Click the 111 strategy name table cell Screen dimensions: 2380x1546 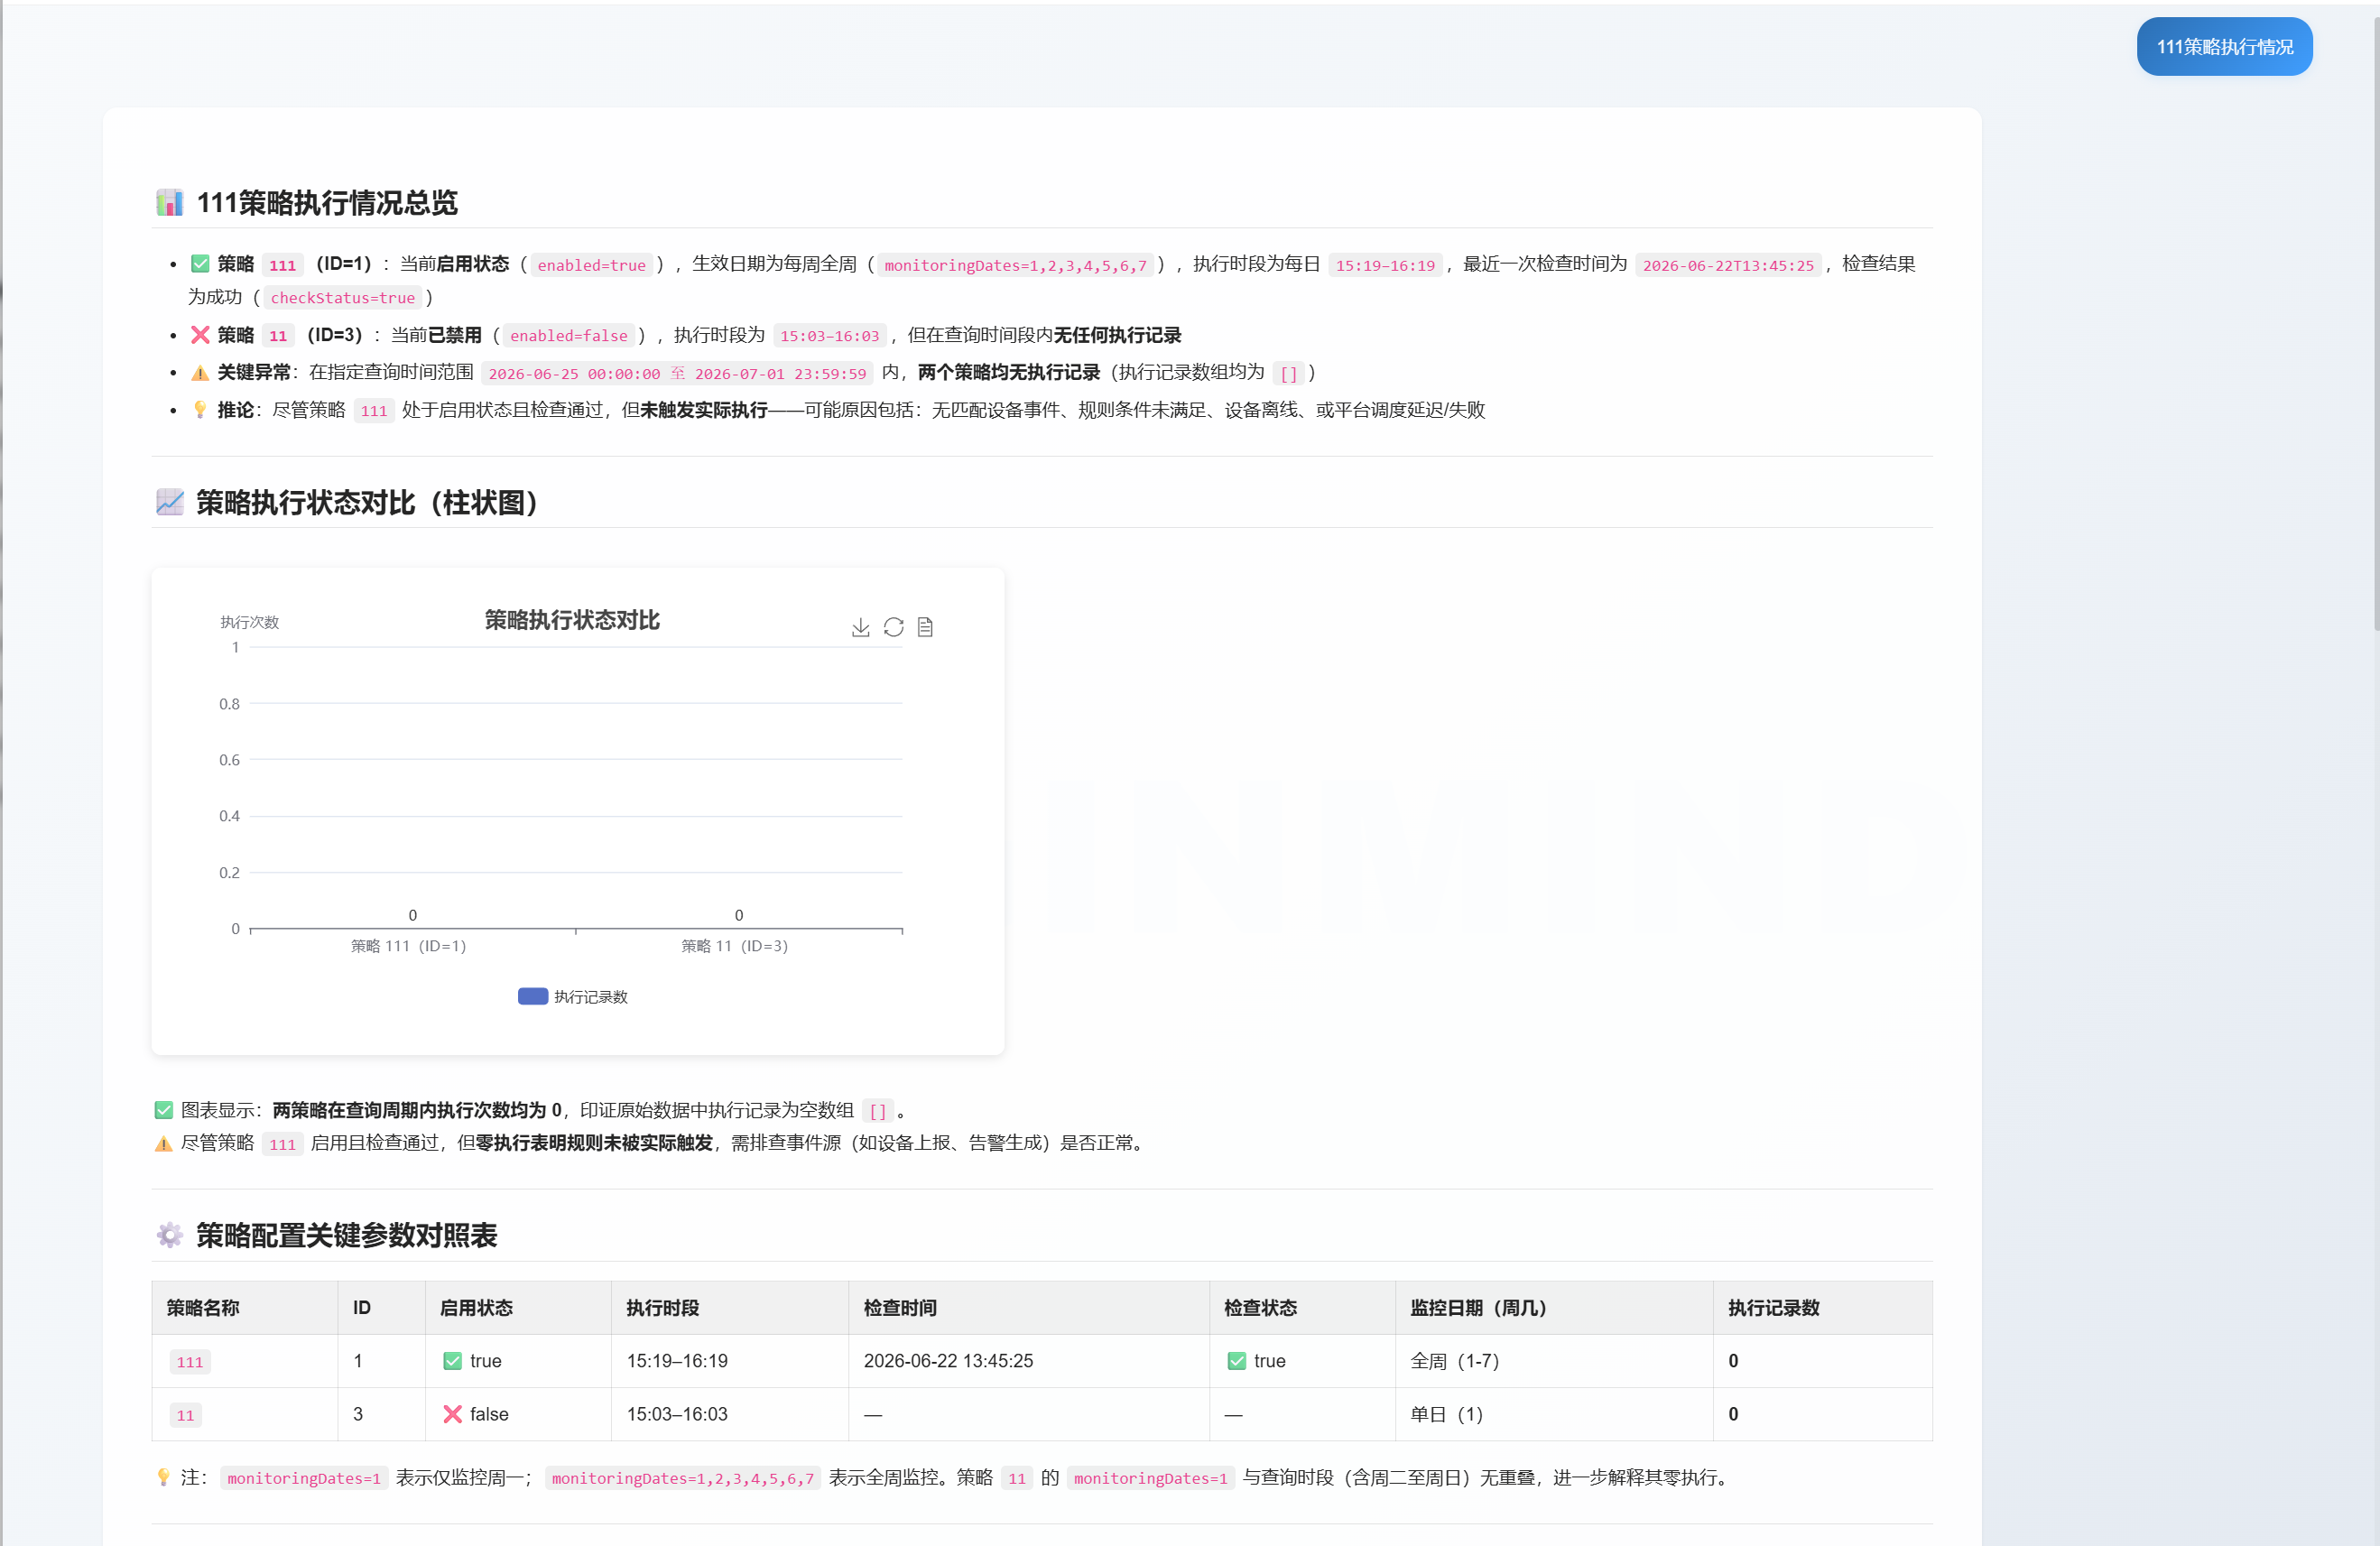[x=244, y=1361]
